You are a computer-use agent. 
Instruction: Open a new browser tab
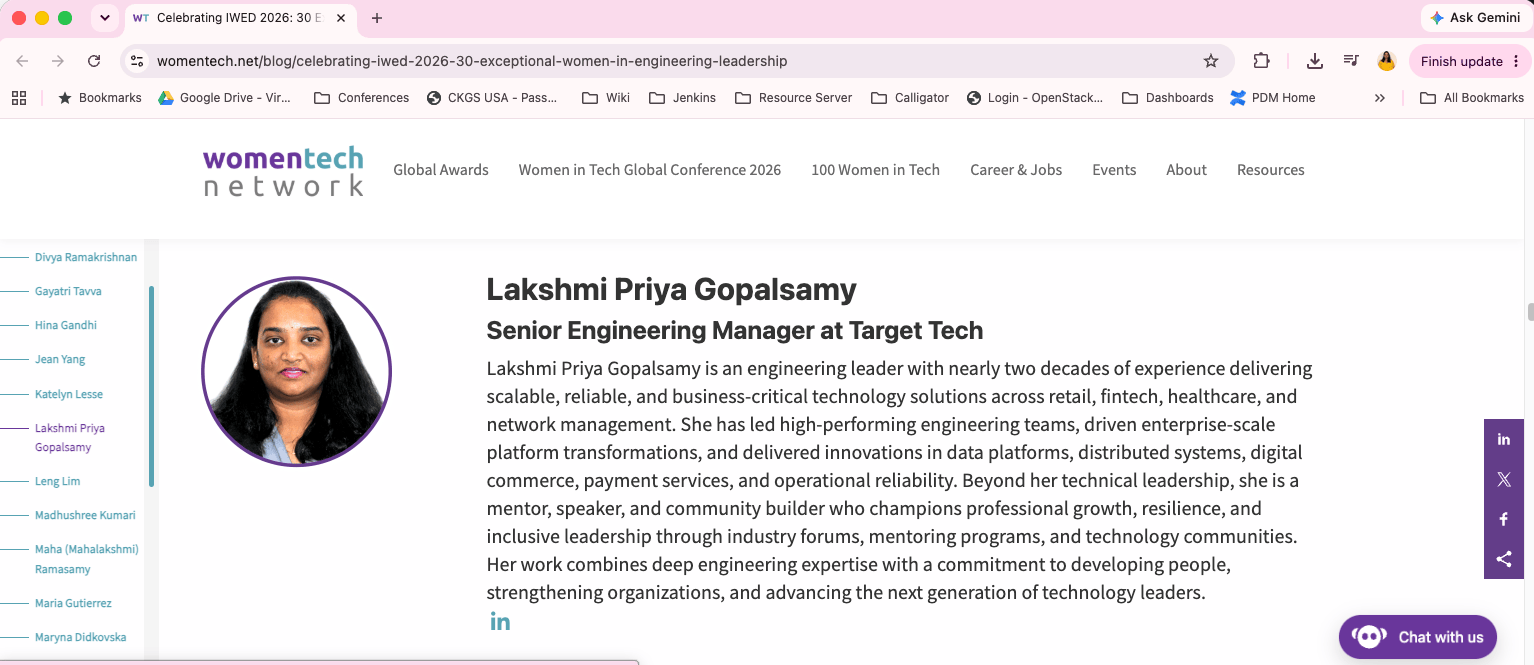377,18
